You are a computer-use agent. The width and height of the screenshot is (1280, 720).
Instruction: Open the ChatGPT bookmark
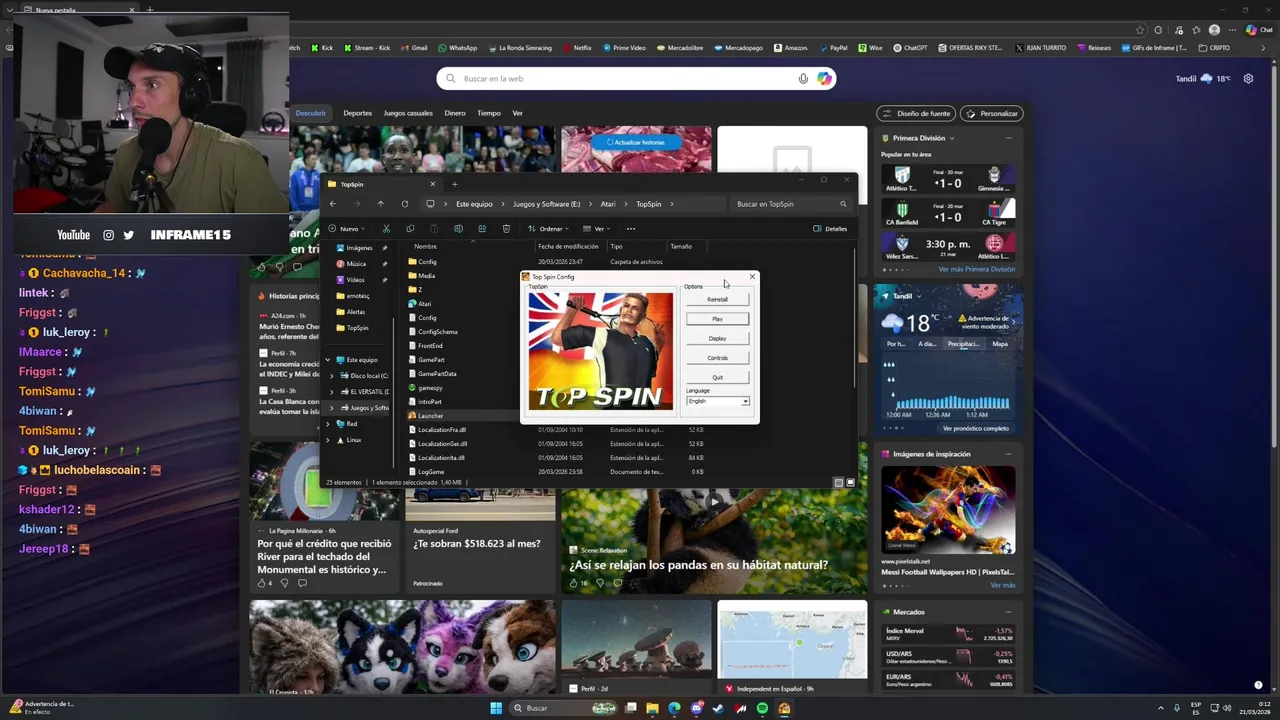[910, 47]
